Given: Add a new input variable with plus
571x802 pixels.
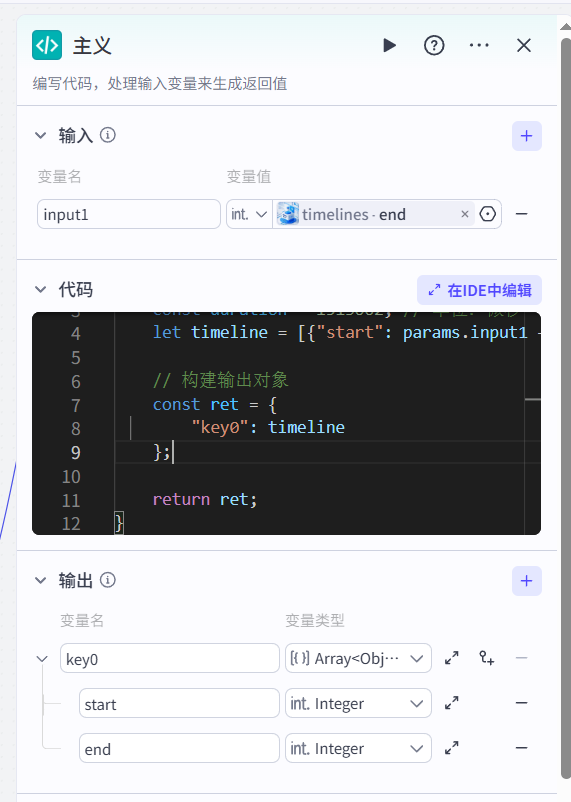Looking at the screenshot, I should (526, 136).
